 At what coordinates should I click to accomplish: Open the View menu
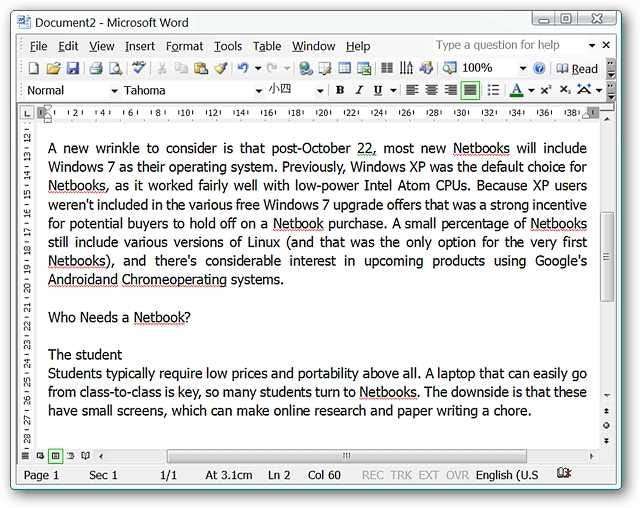[x=102, y=46]
